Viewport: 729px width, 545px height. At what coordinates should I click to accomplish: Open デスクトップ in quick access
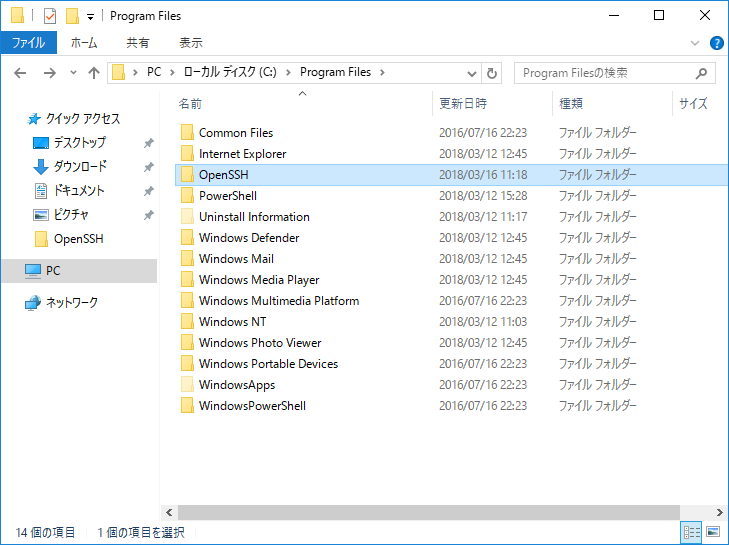(80, 142)
